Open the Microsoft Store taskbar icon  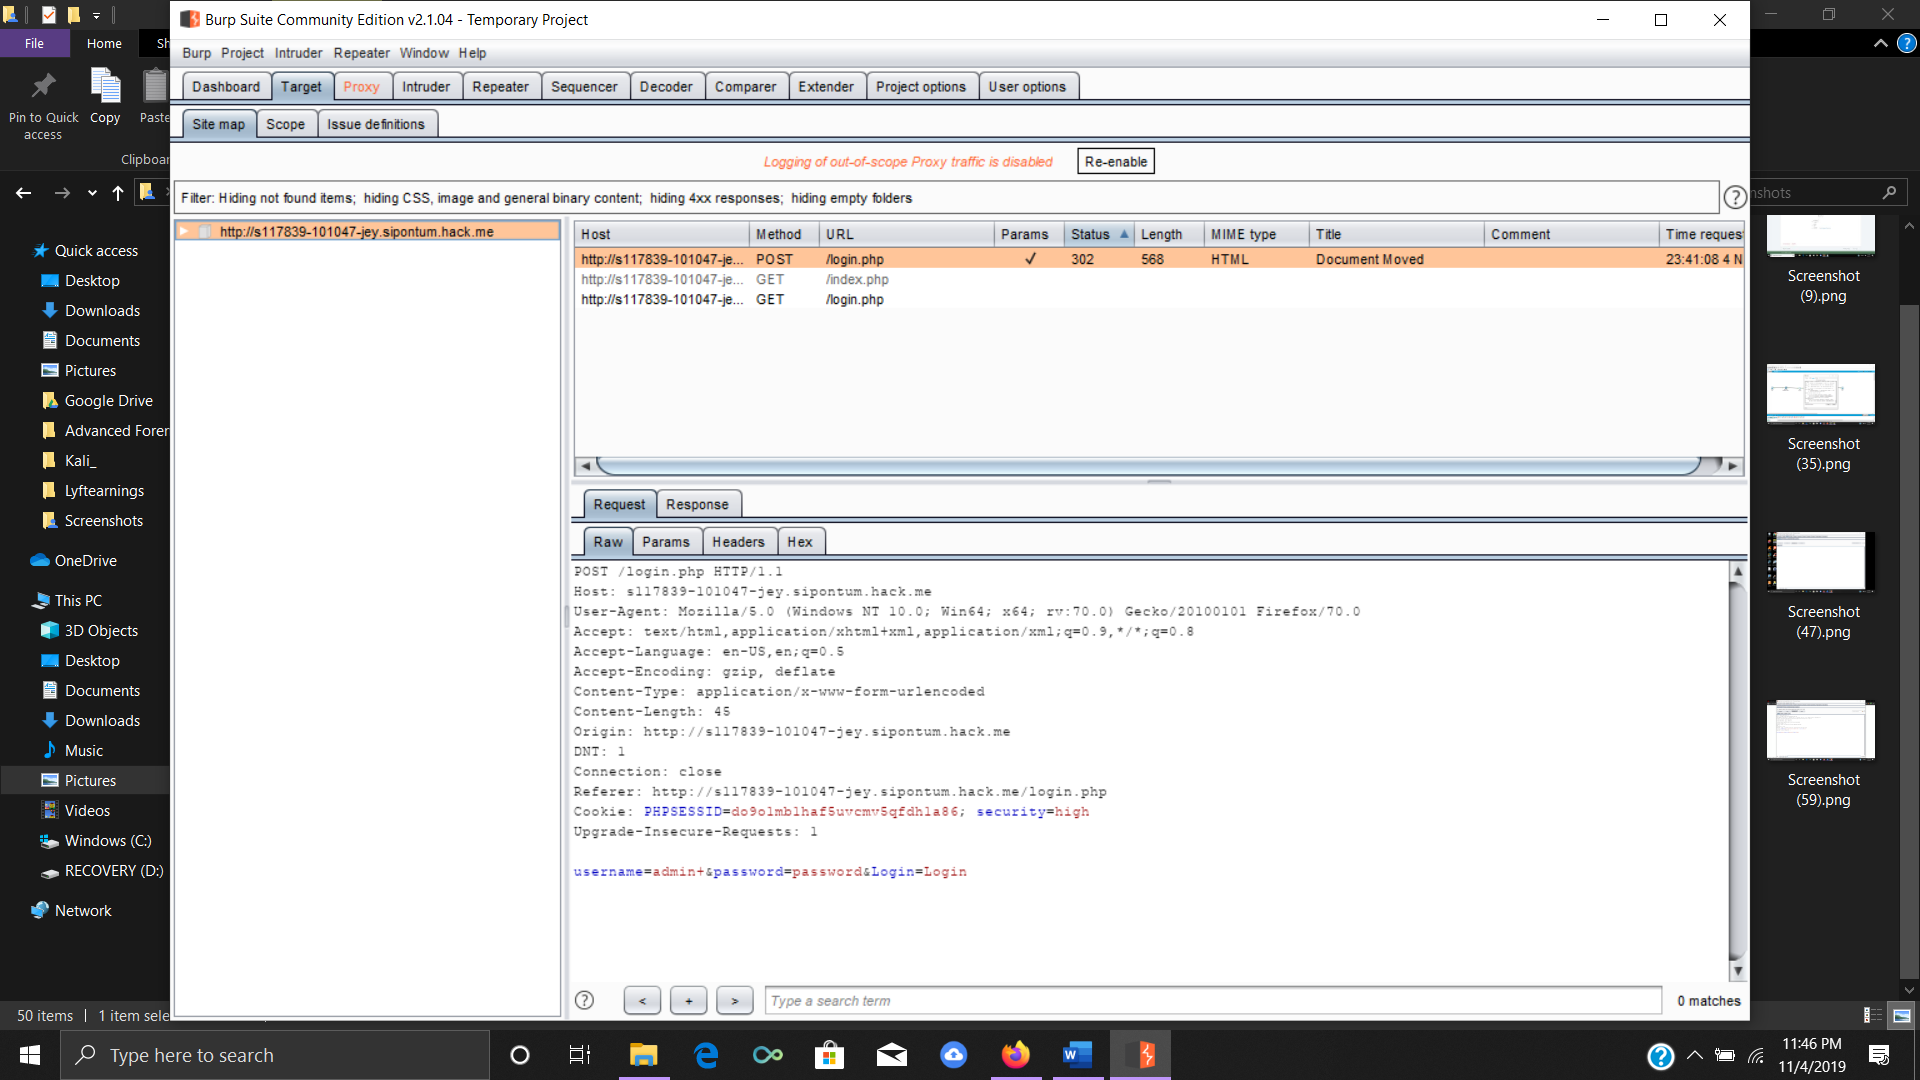coord(830,1055)
